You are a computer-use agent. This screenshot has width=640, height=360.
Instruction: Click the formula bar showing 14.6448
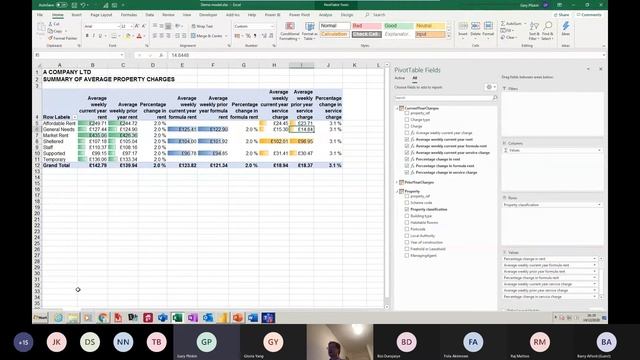point(385,55)
